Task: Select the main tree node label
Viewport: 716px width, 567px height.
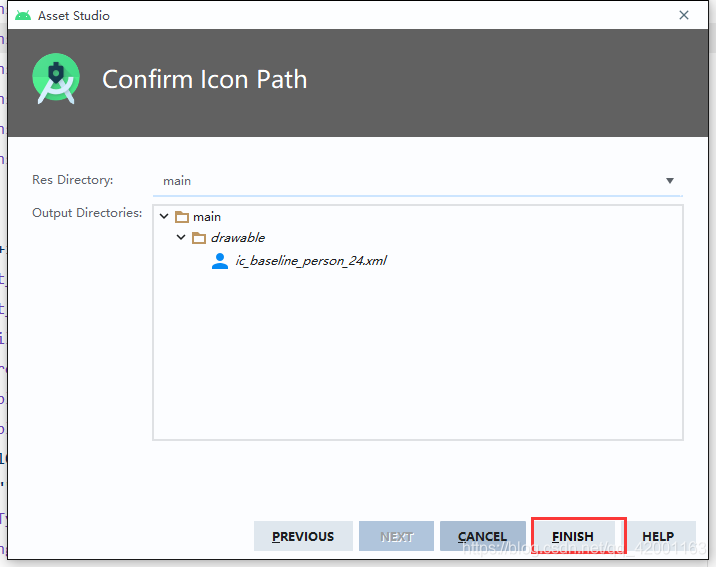Action: 207,217
